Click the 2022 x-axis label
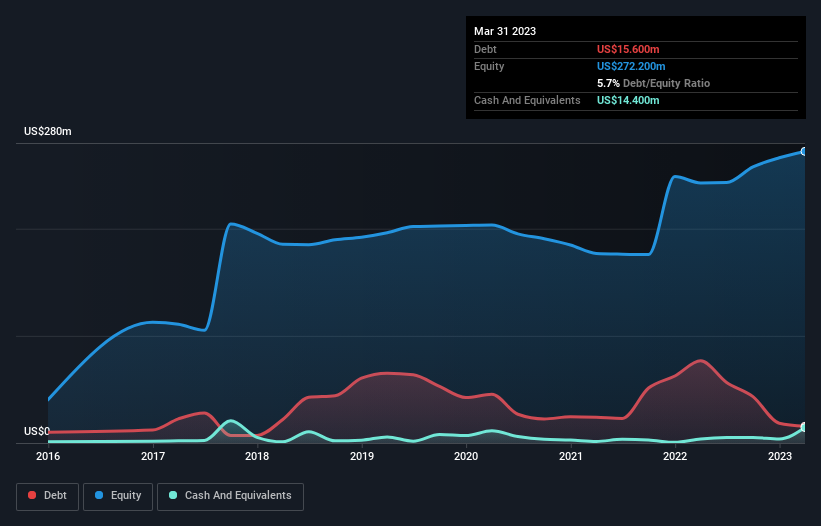The height and width of the screenshot is (526, 821). coord(675,456)
